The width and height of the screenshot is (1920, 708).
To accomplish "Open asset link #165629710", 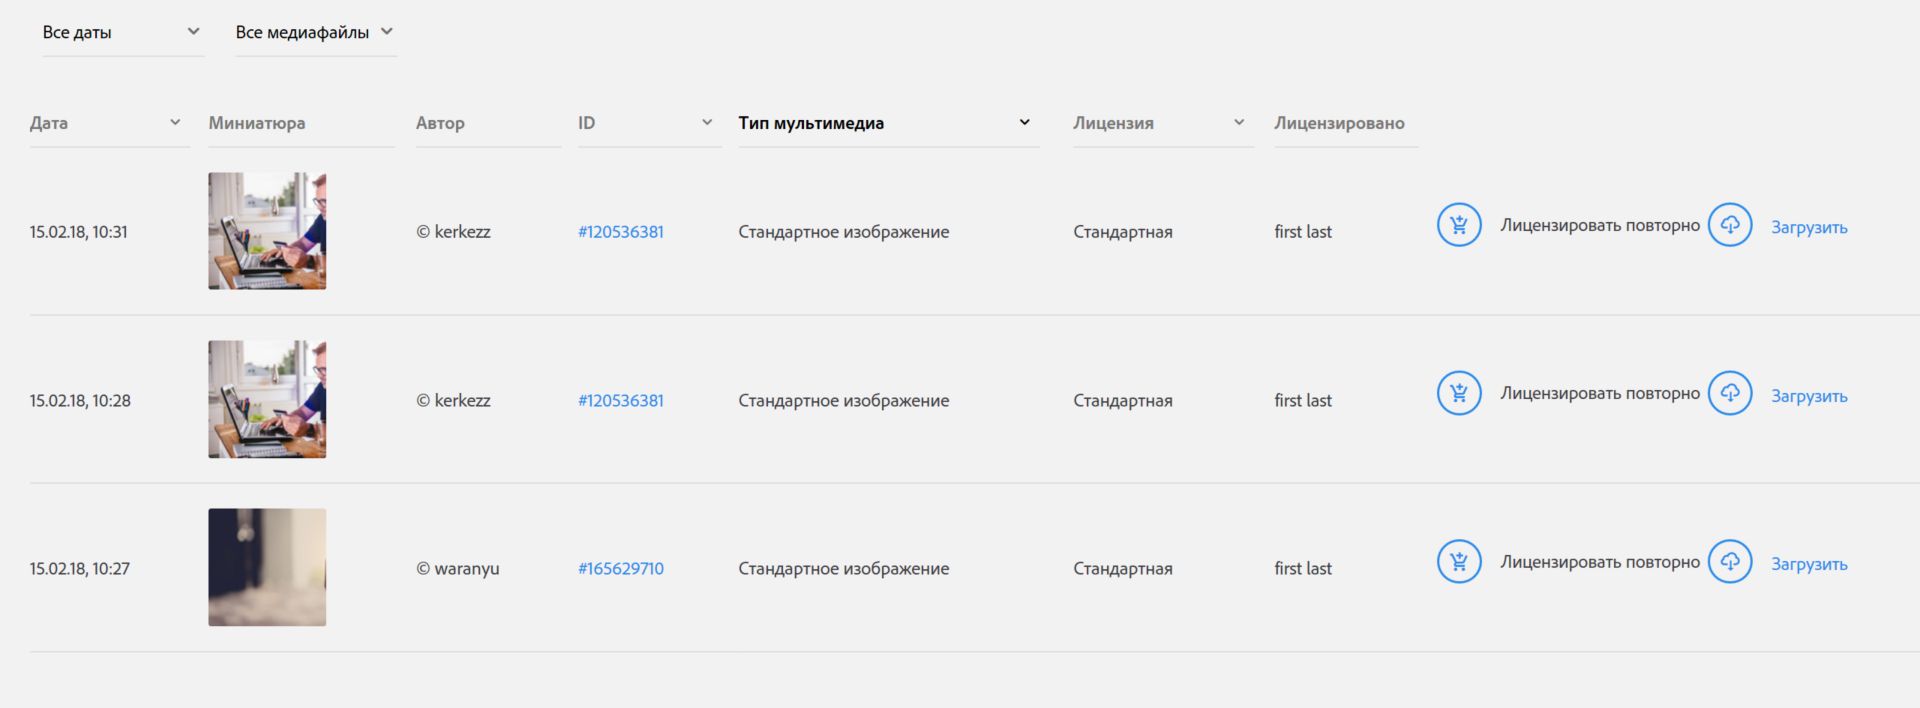I will pos(620,568).
